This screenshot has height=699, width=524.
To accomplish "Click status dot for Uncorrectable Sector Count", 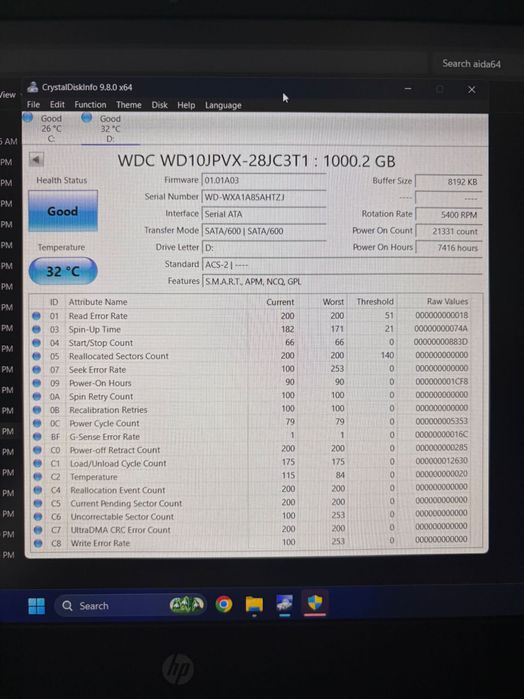I will pyautogui.click(x=38, y=517).
